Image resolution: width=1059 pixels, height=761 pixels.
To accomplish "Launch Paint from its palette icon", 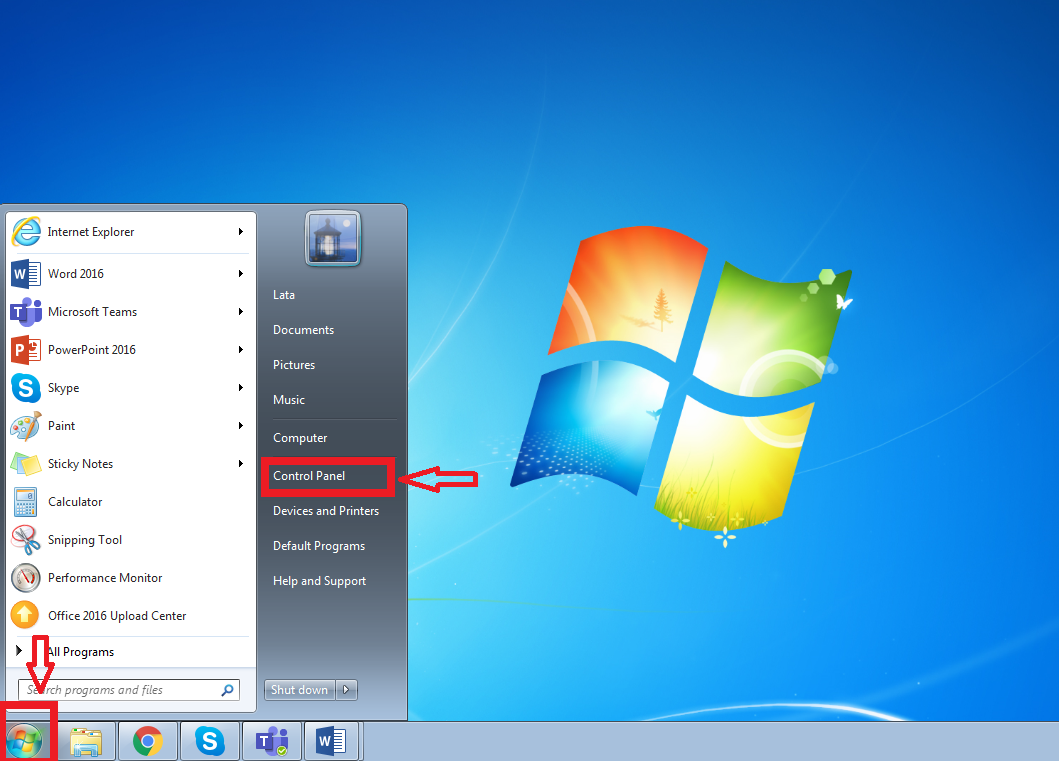I will point(26,426).
